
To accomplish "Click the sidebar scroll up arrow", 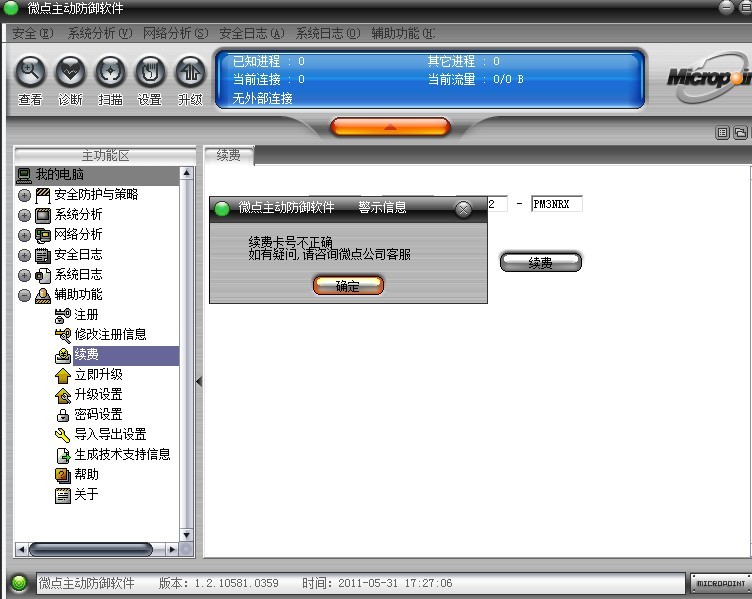I will [x=186, y=173].
